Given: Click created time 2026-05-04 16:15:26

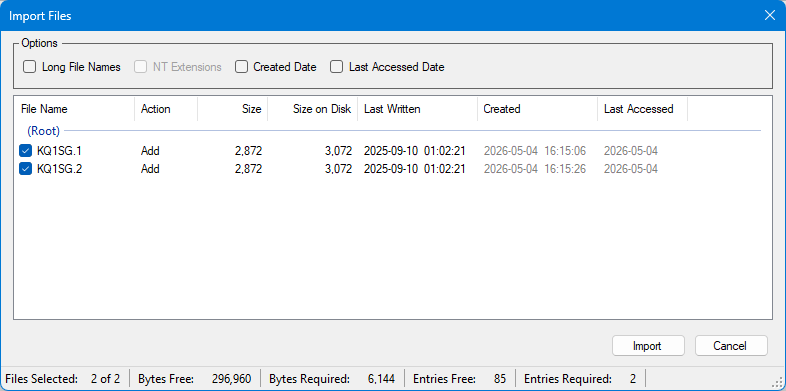Looking at the screenshot, I should (534, 169).
